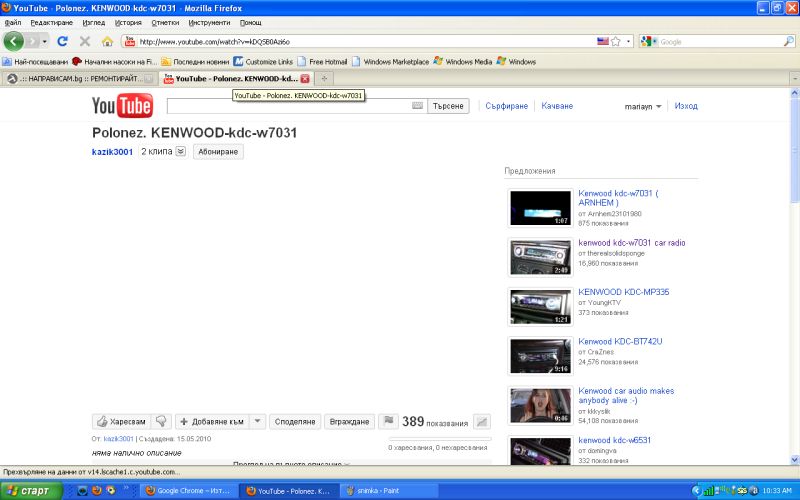The width and height of the screenshot is (800, 500).
Task: Expand the 2 клипа videos list arrow
Action: (180, 152)
